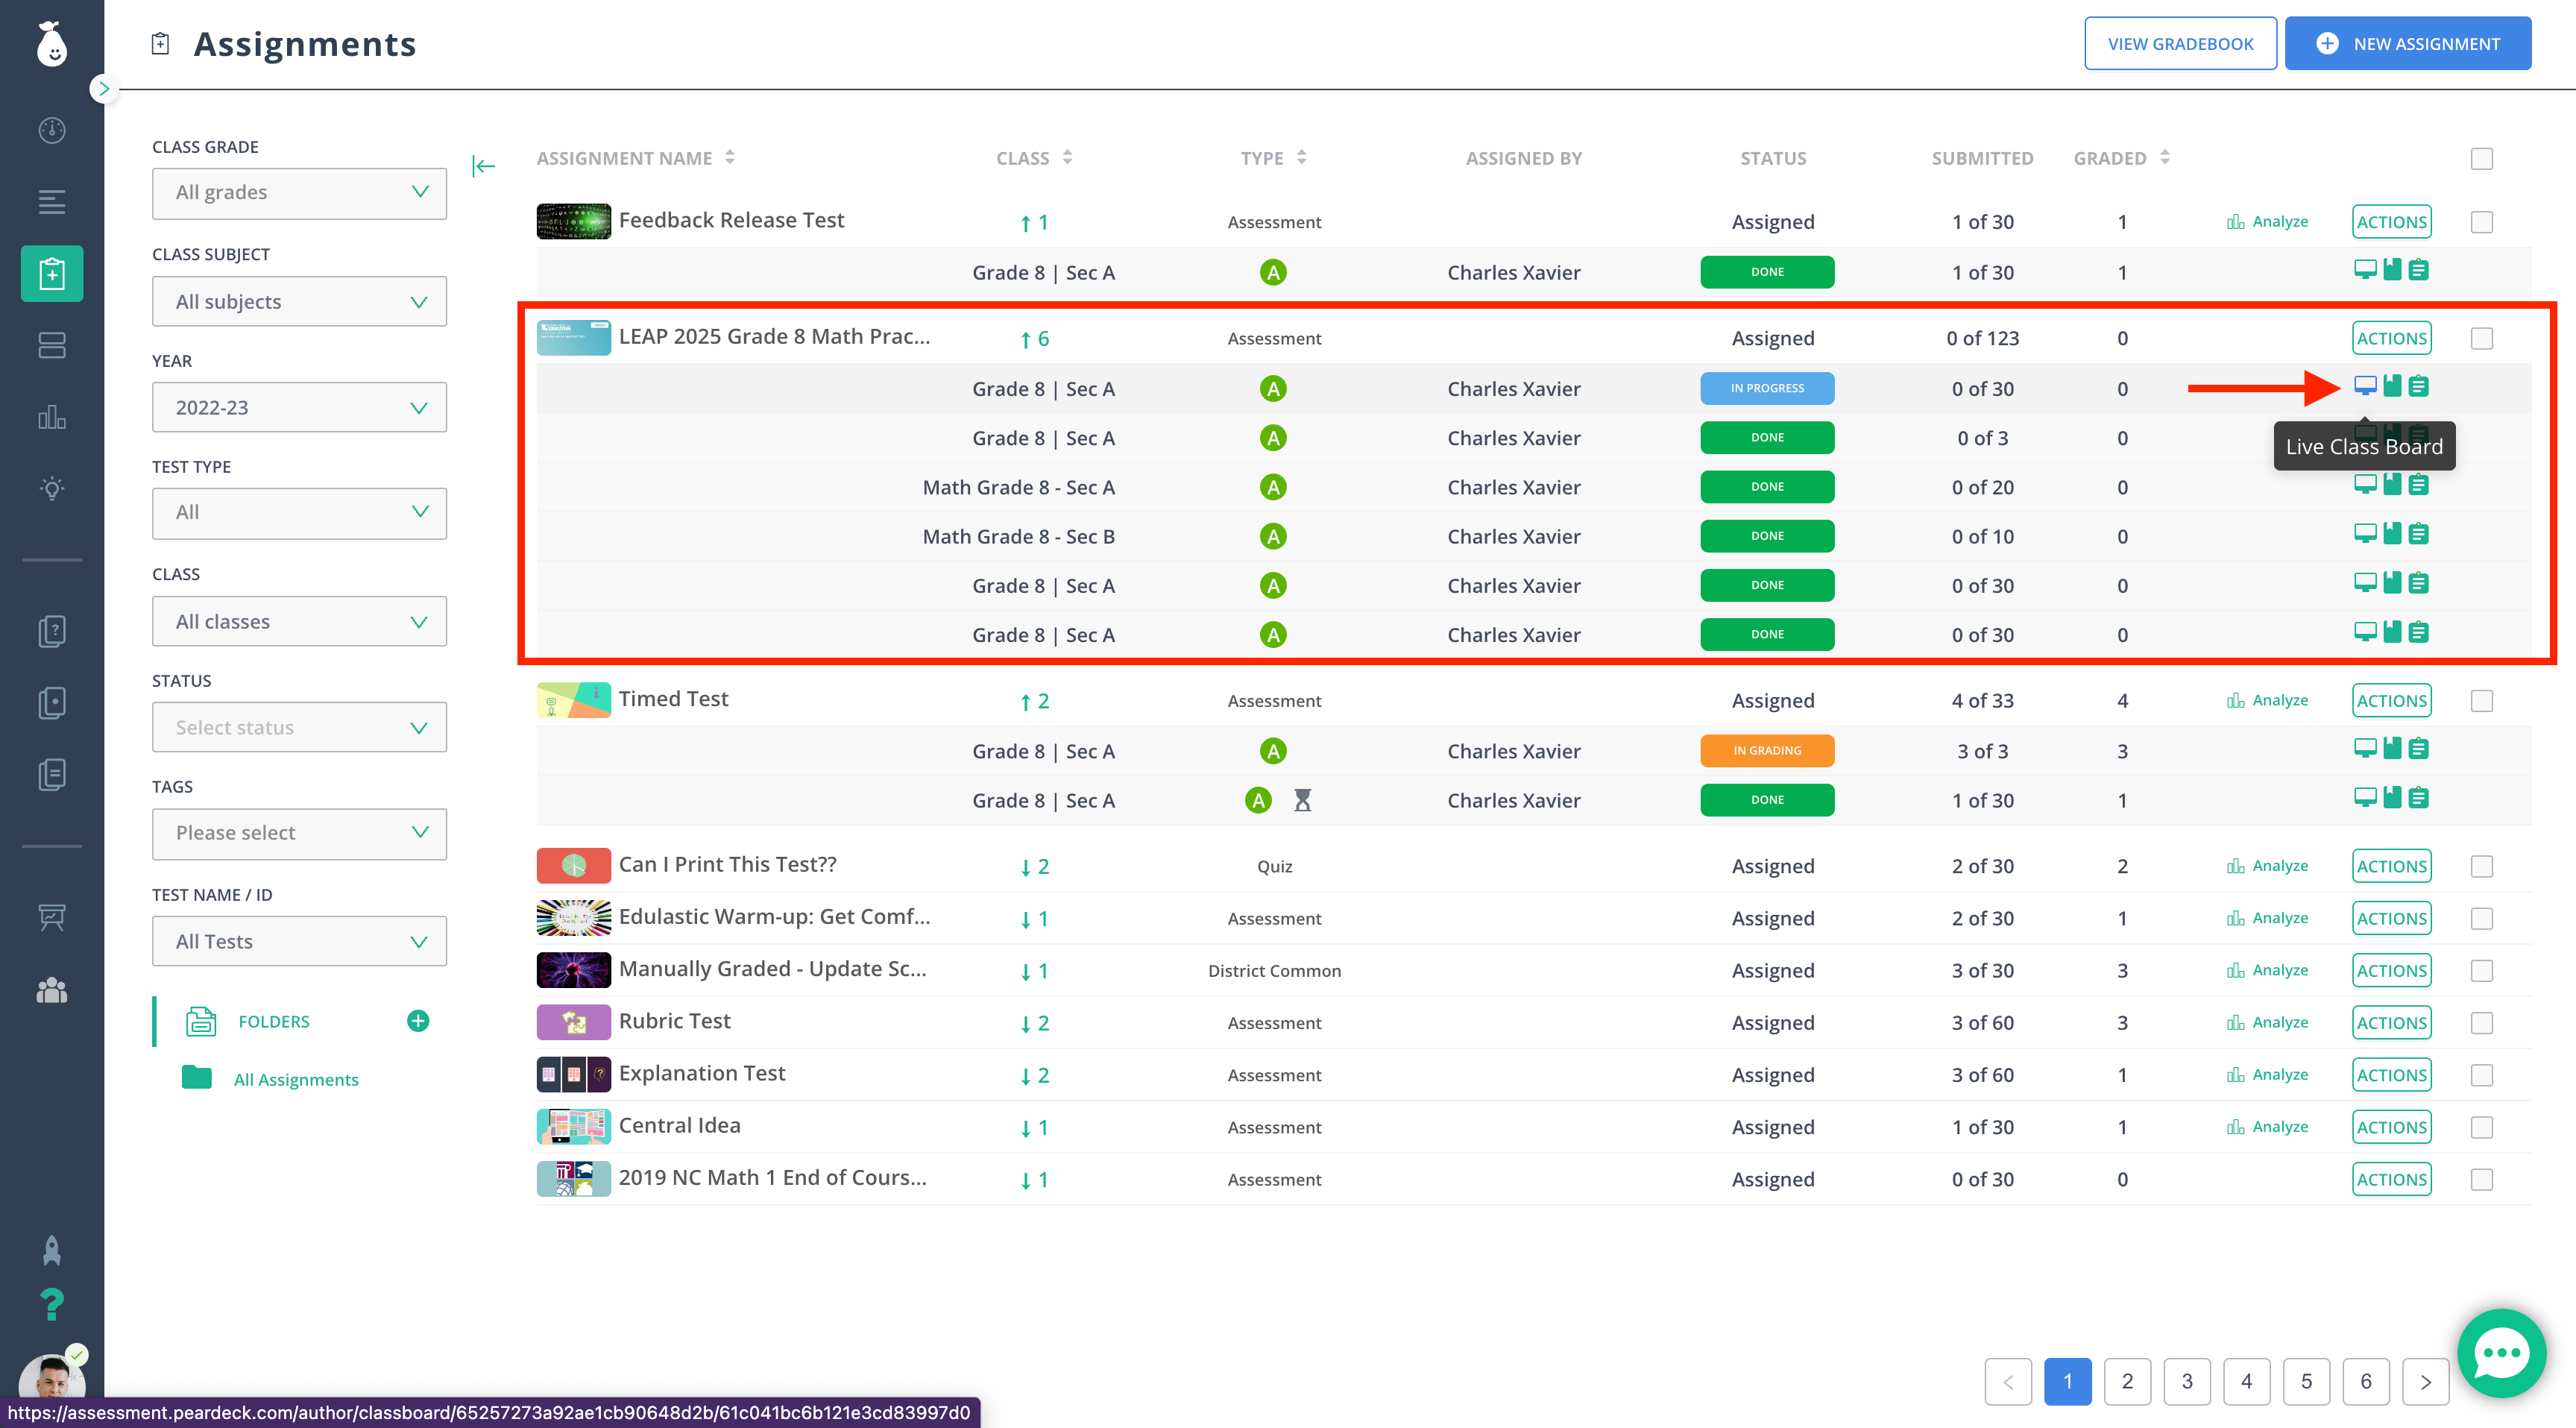Add a new folder with plus icon

(418, 1021)
